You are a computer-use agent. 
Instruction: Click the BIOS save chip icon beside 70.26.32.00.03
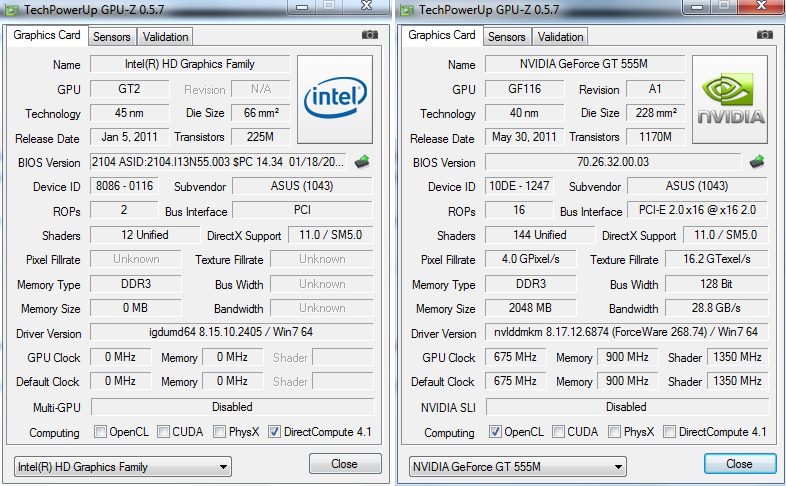coord(757,161)
